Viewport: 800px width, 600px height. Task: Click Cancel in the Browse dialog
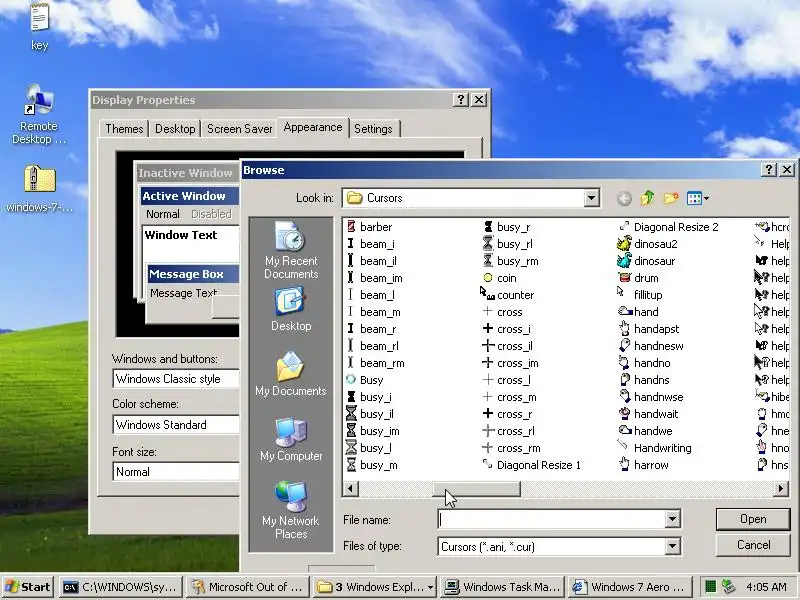pos(753,545)
